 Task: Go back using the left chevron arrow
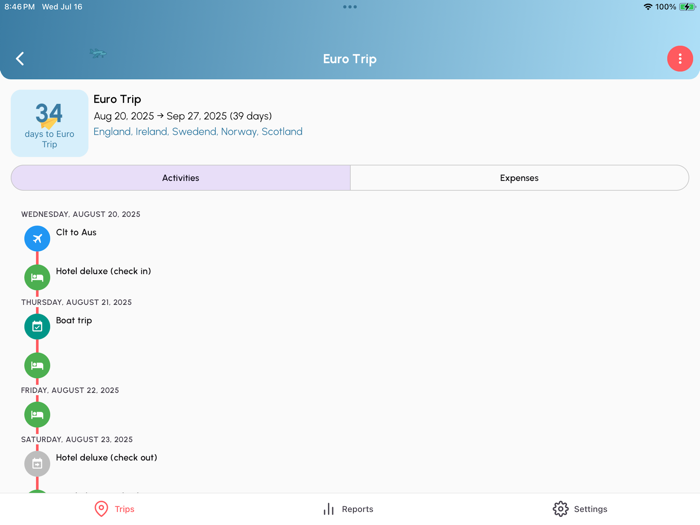(20, 58)
